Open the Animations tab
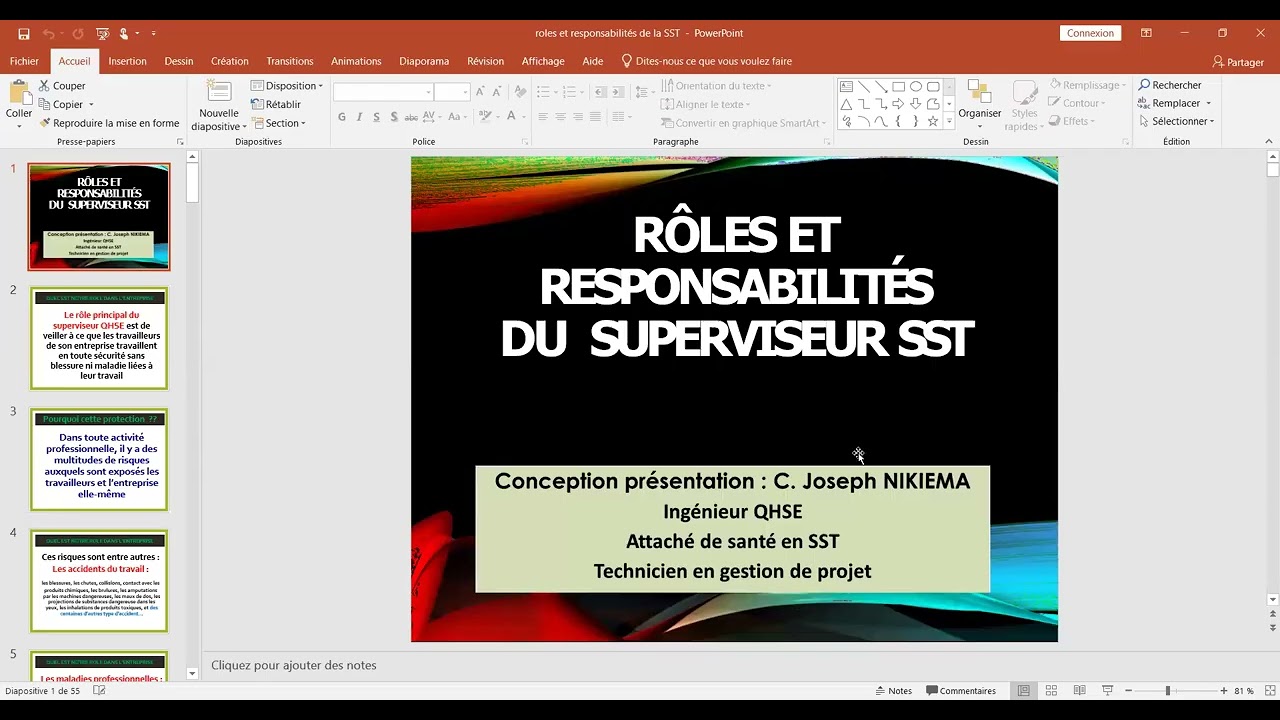The height and width of the screenshot is (720, 1280). tap(356, 61)
